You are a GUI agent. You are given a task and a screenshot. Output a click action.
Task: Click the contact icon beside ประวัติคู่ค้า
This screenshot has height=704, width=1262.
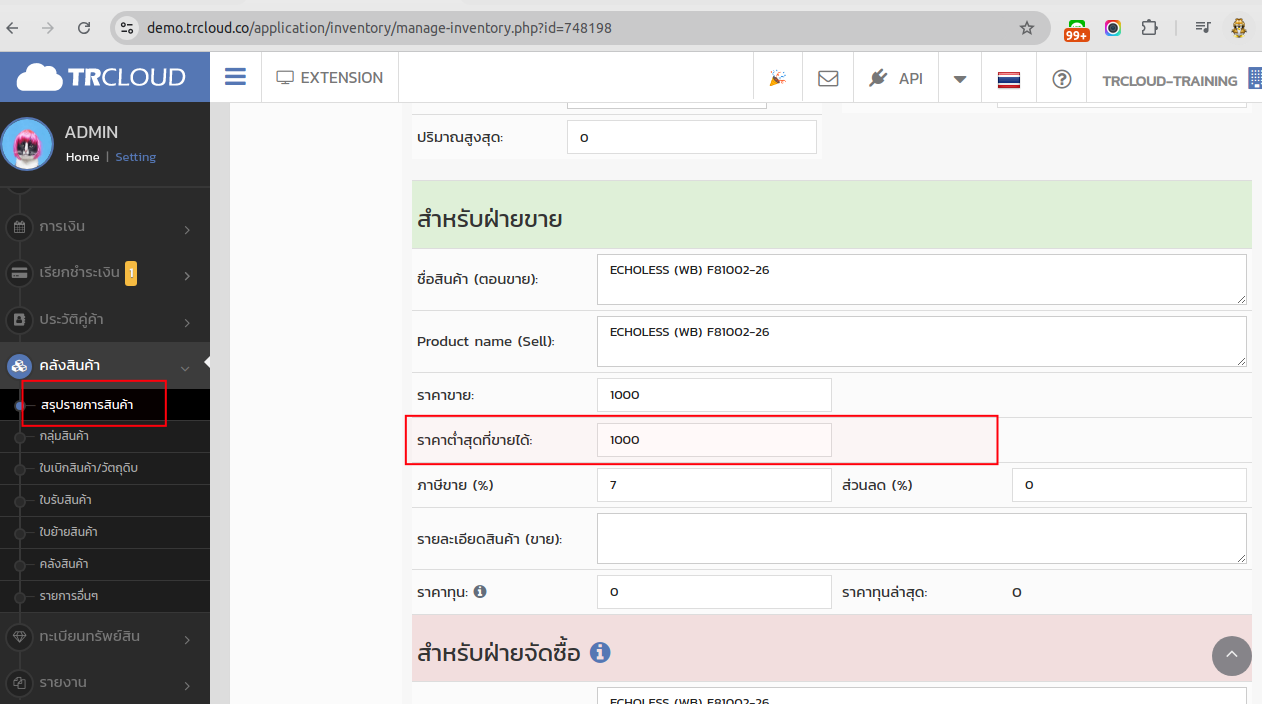[x=19, y=320]
